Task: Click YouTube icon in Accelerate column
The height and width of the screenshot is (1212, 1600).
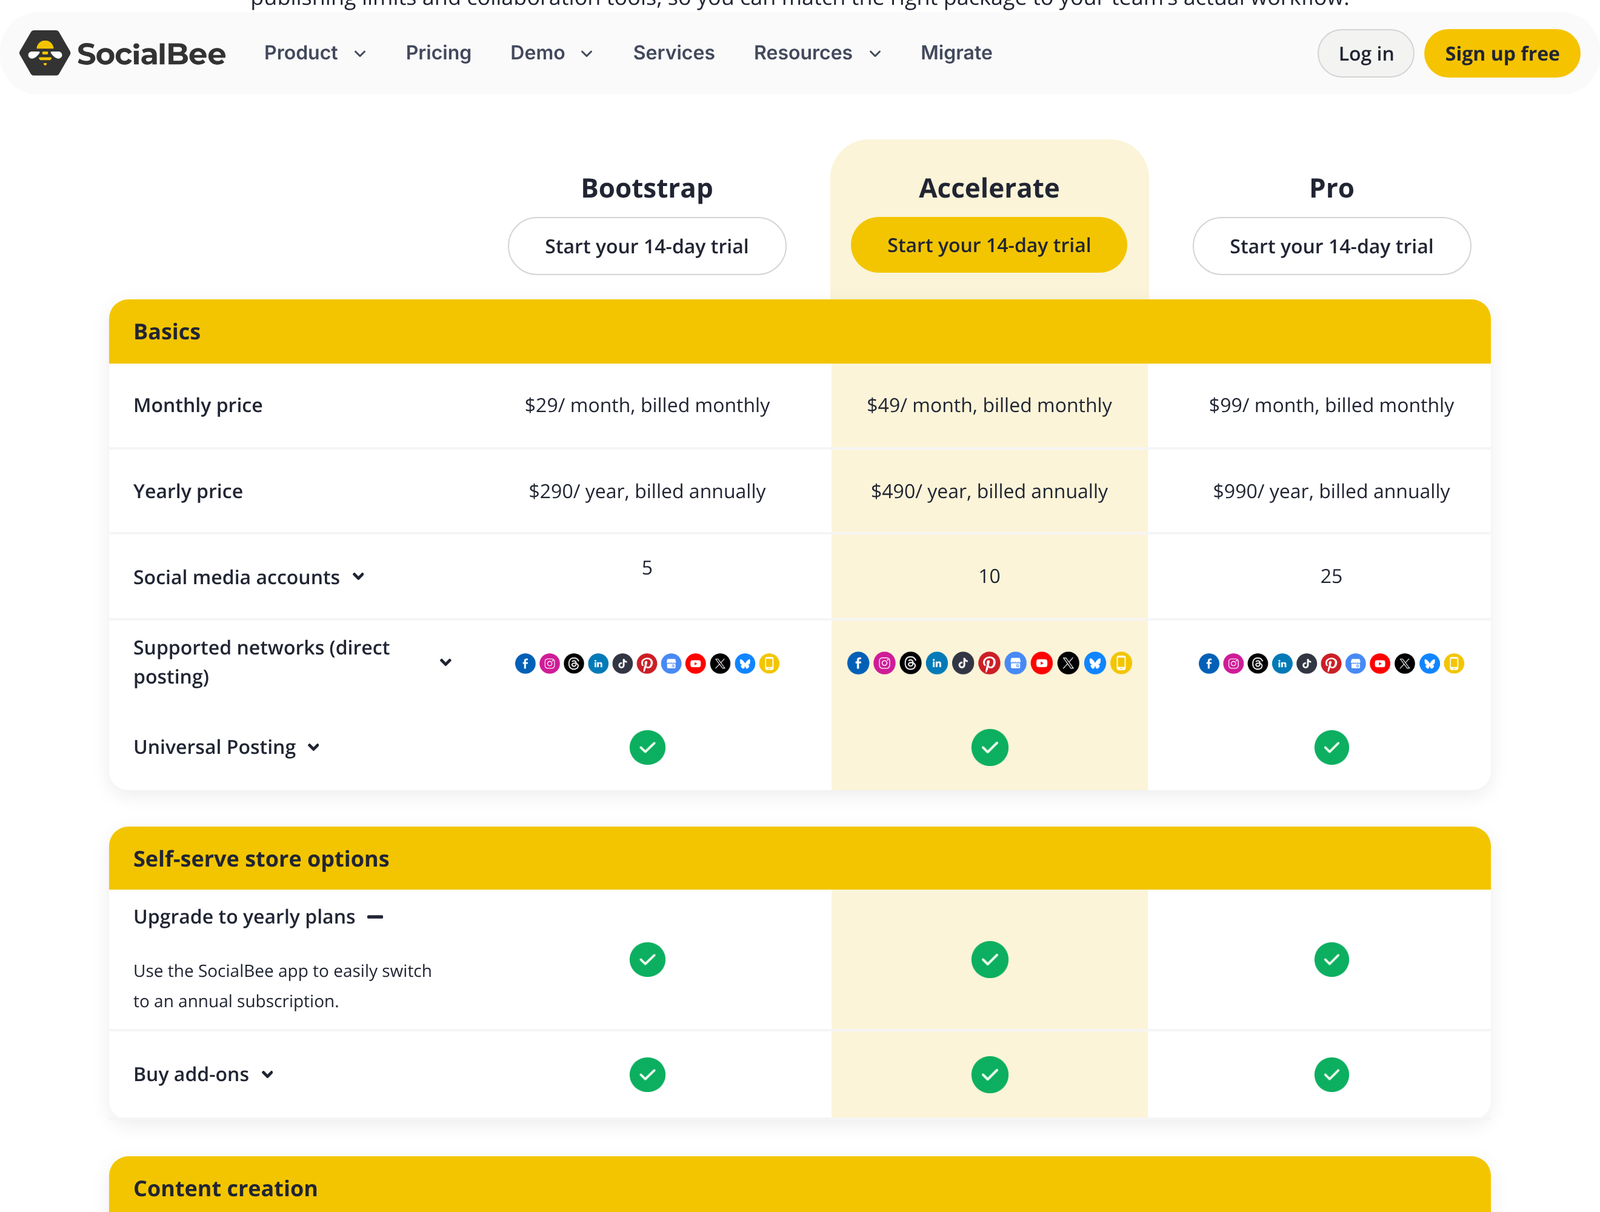Action: pos(1042,662)
